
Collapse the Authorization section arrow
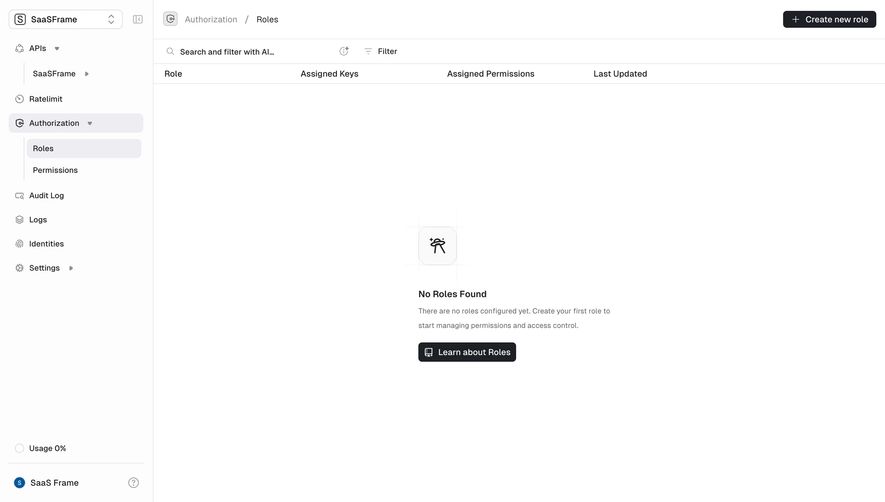(90, 123)
